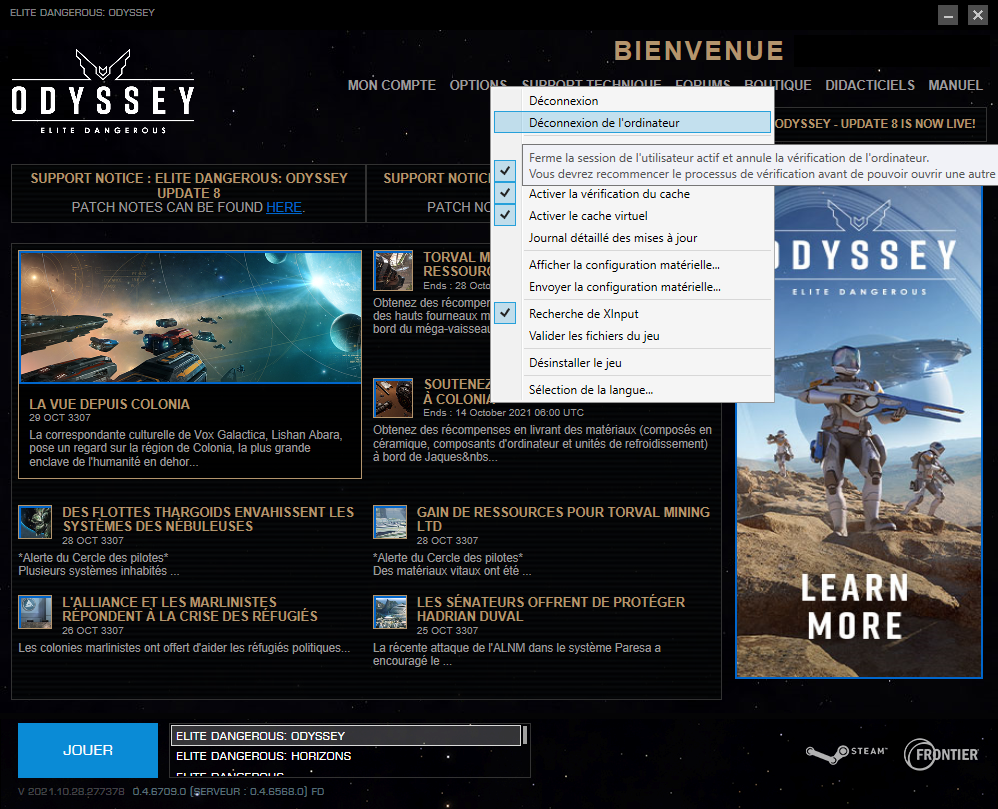Minimize the launcher window

[x=948, y=15]
